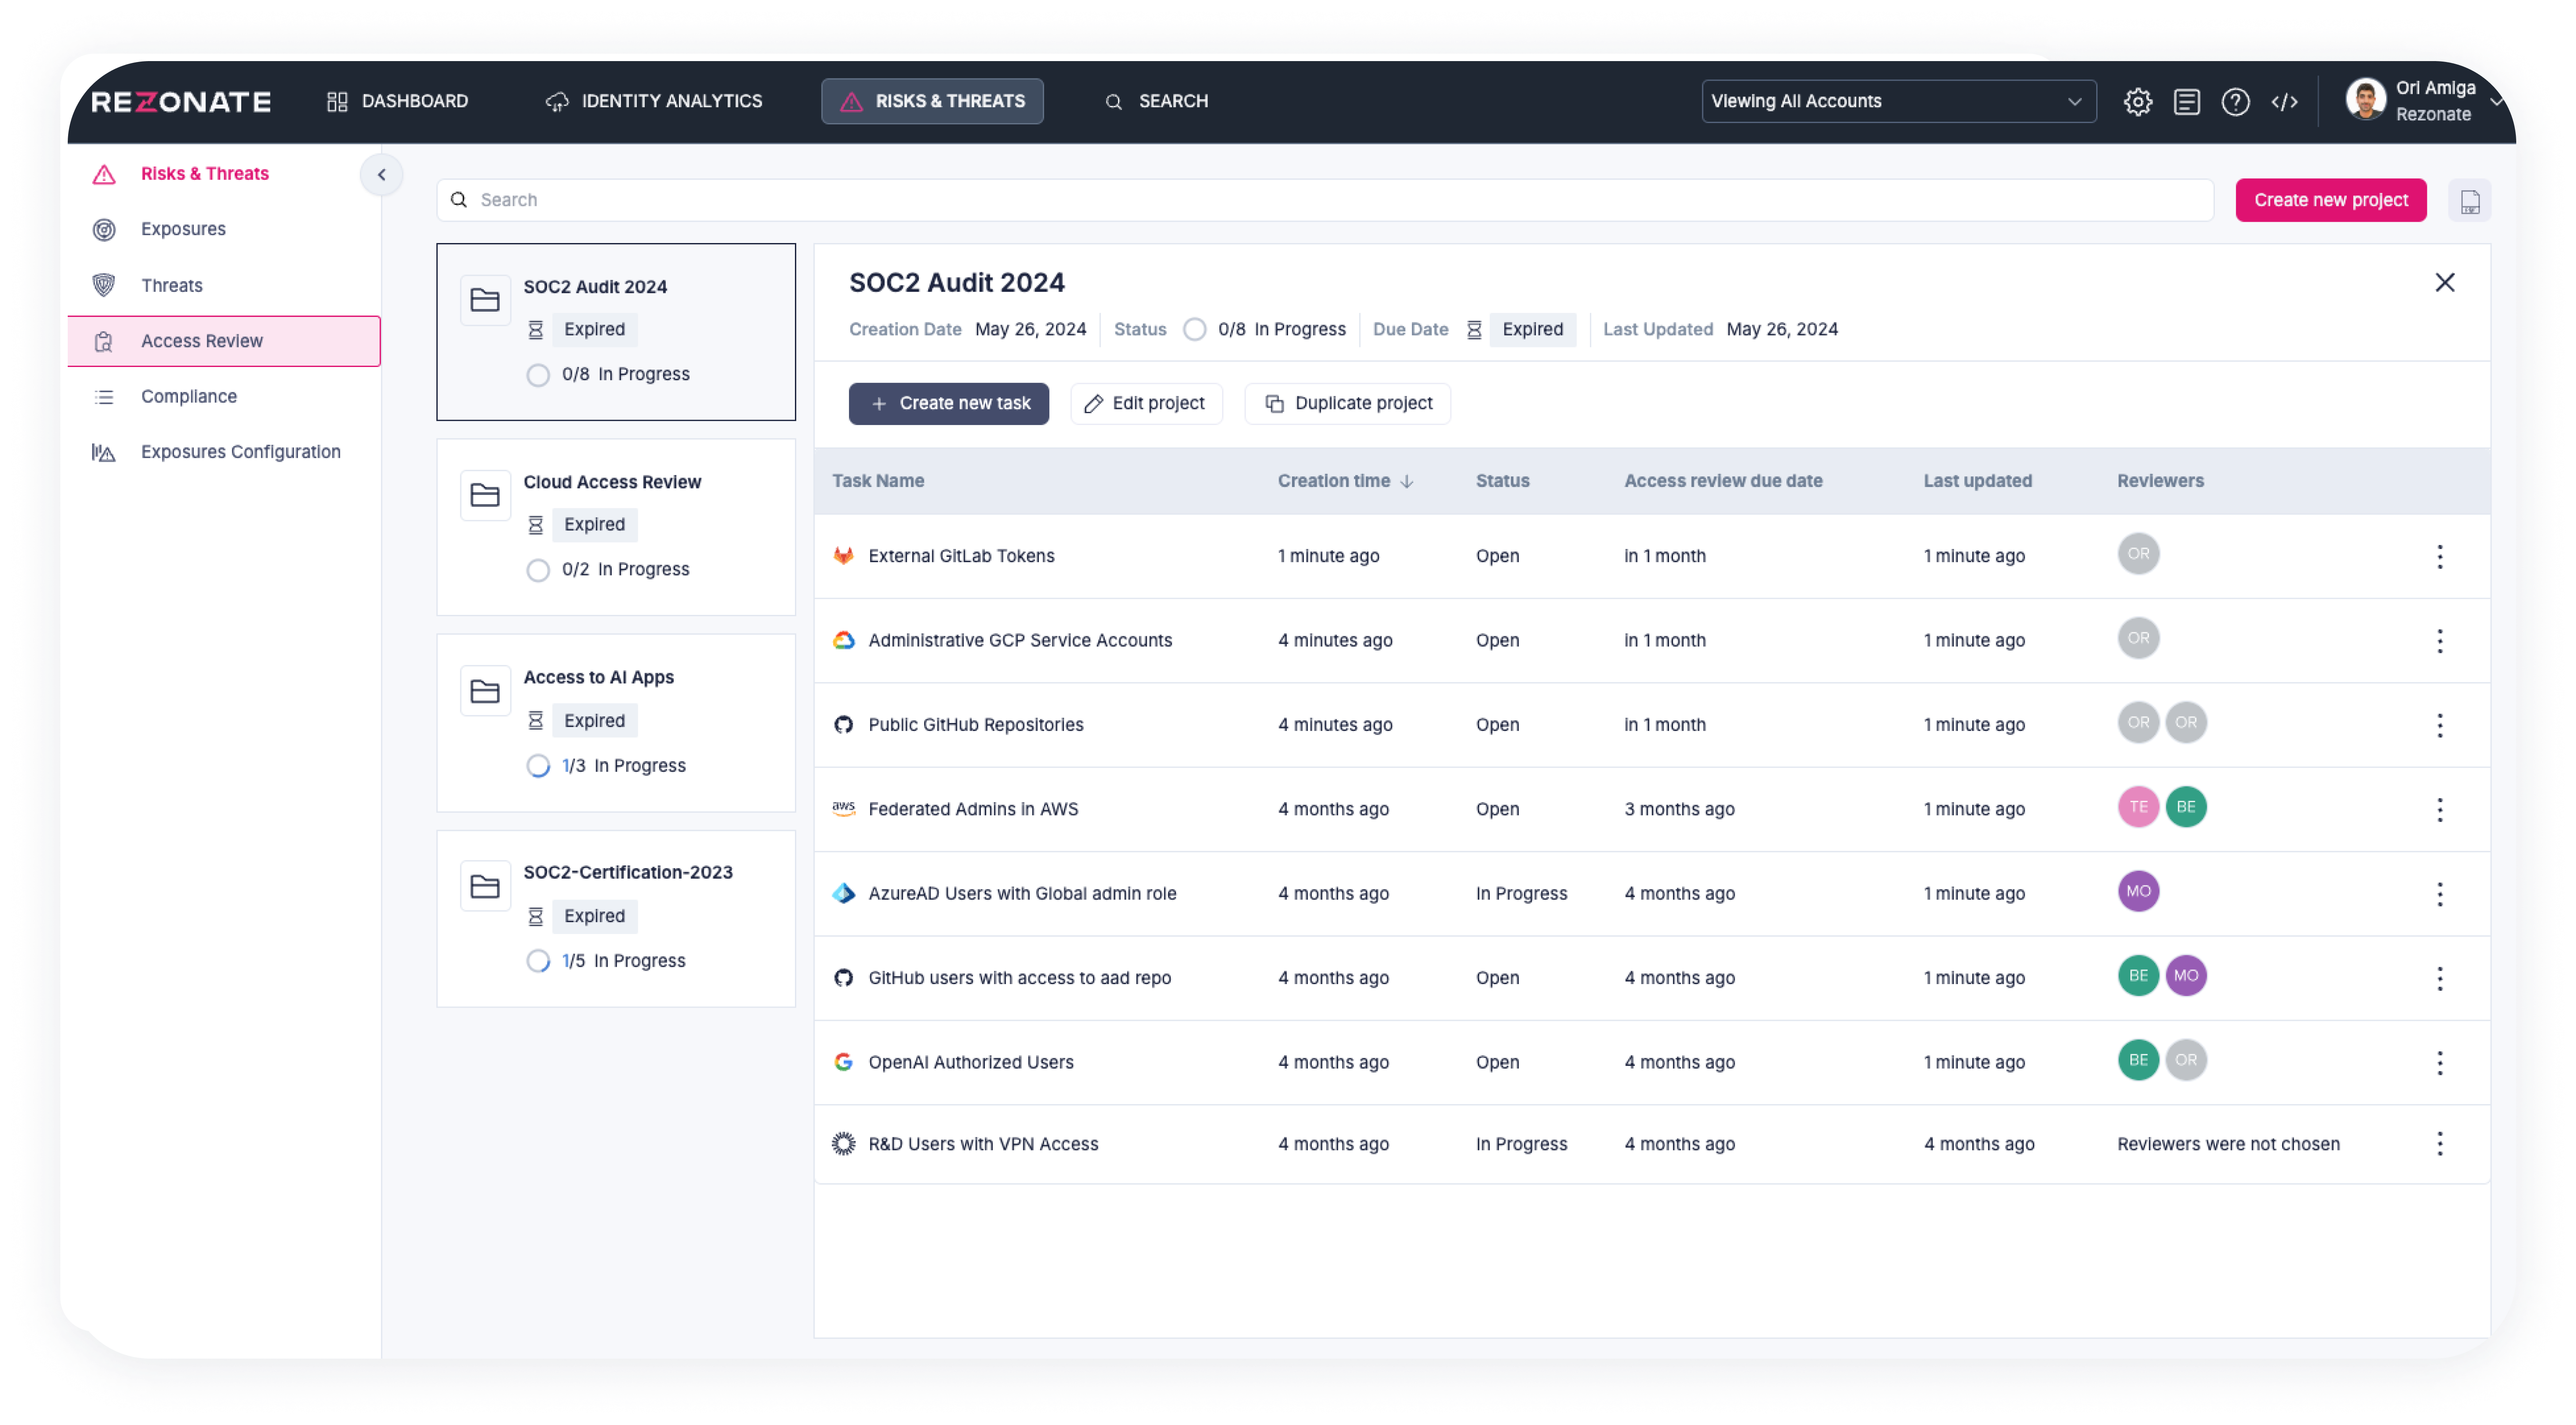Click AWS icon of Federated Admins task
The width and height of the screenshot is (2576, 1425).
click(x=843, y=809)
